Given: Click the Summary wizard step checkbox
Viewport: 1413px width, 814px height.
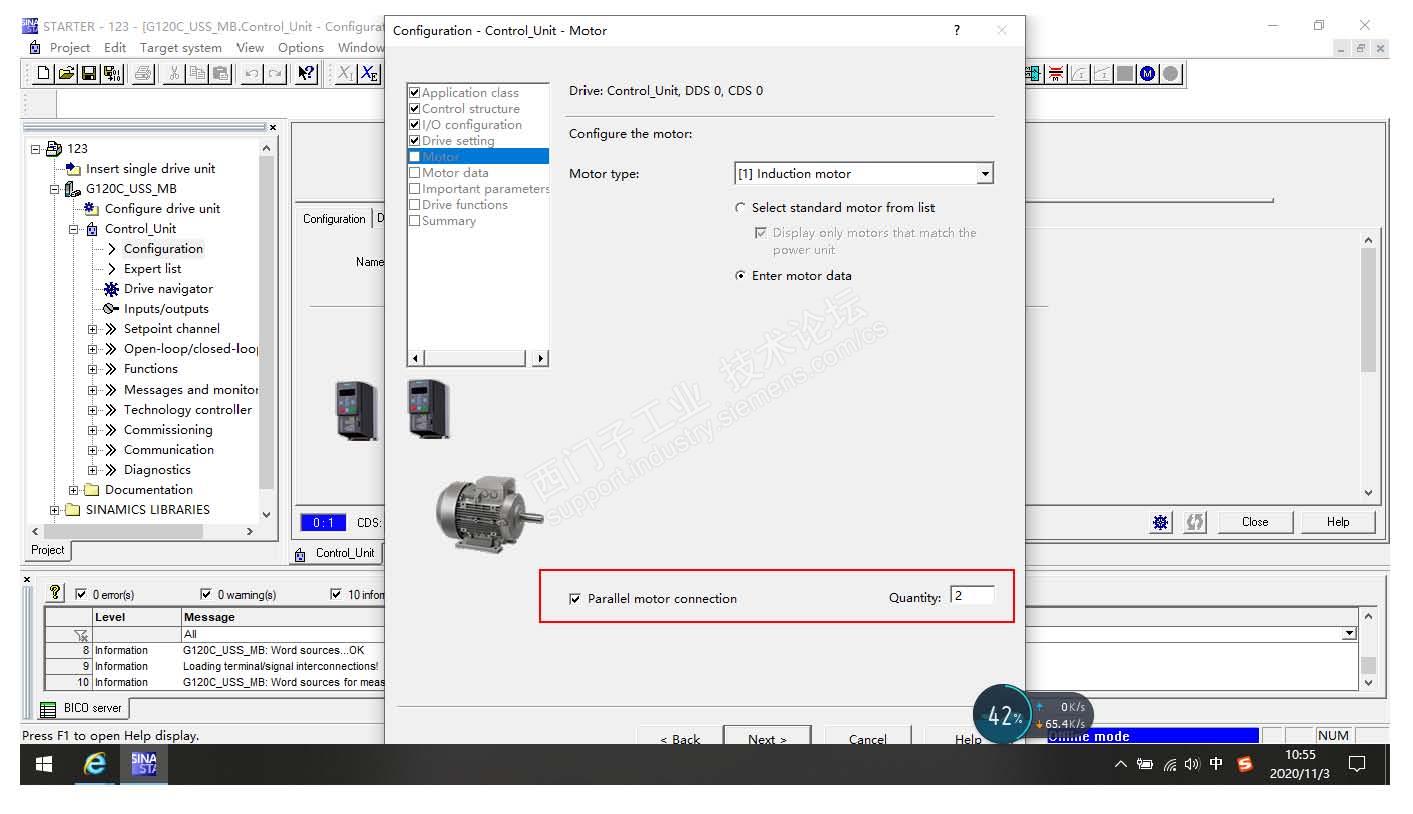Looking at the screenshot, I should [415, 221].
